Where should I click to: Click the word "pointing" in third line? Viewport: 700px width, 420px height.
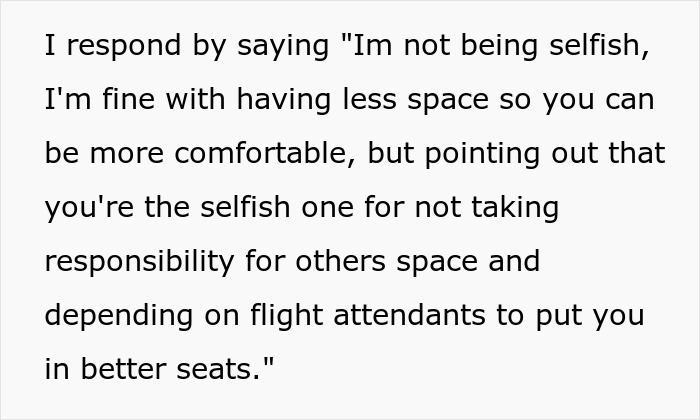[483, 154]
